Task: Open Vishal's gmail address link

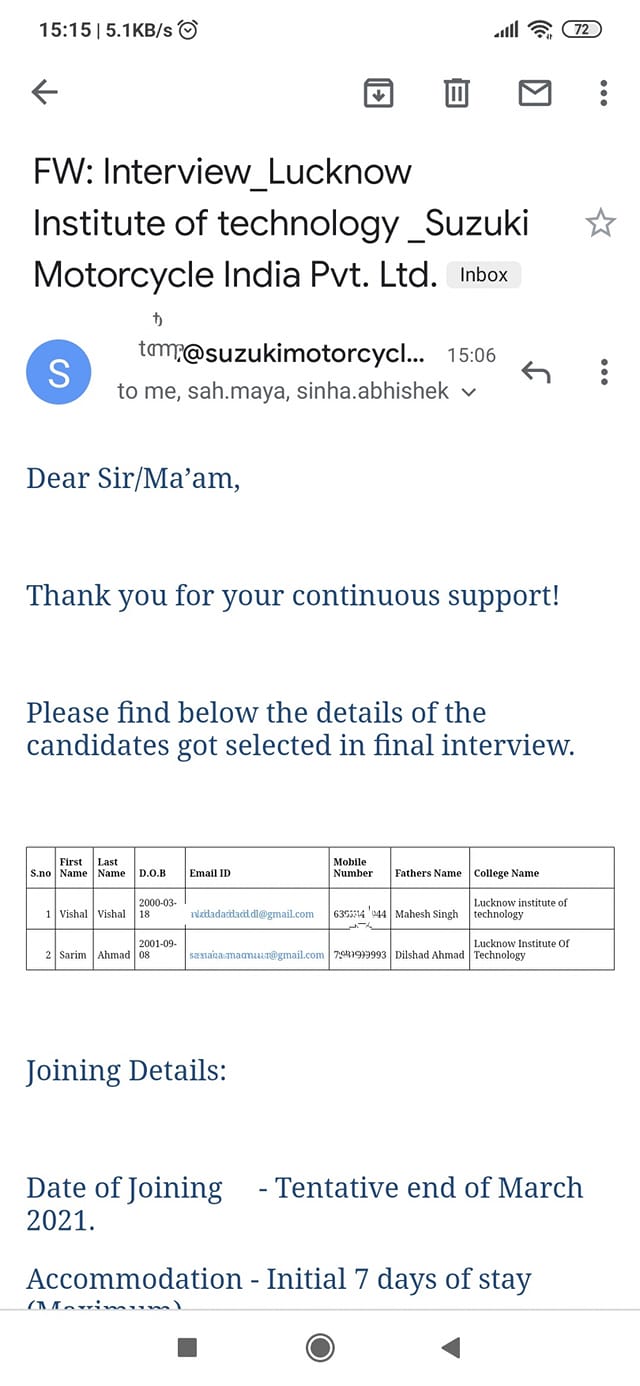Action: (x=252, y=914)
